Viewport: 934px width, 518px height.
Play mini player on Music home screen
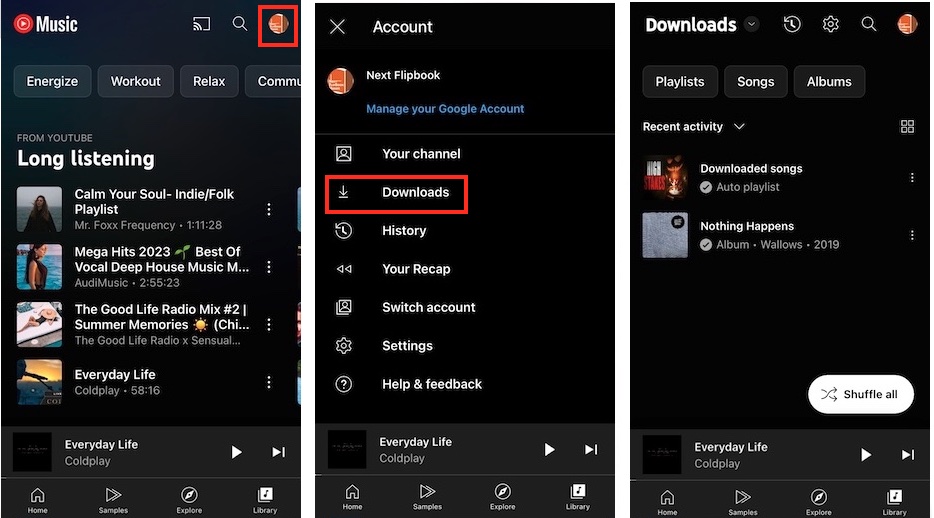(236, 453)
